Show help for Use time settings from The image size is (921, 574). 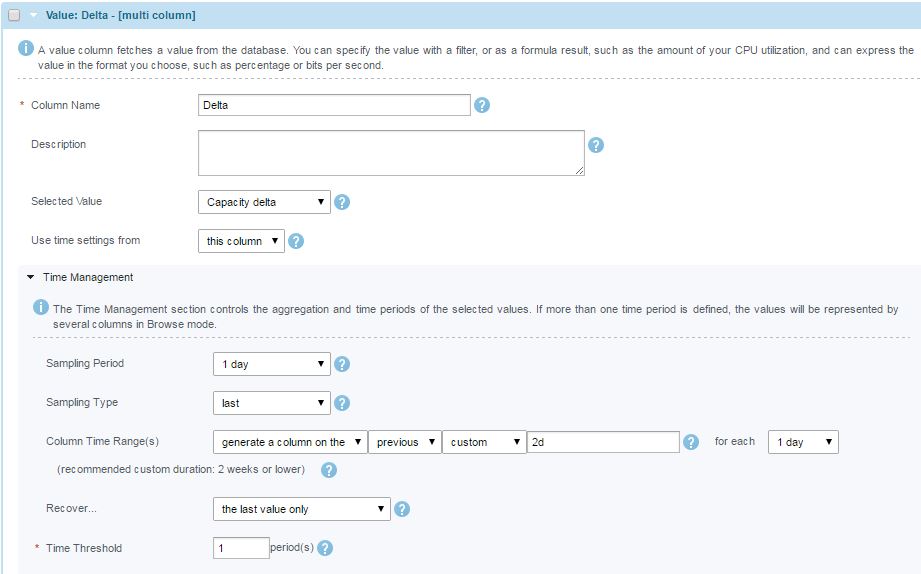click(x=296, y=241)
